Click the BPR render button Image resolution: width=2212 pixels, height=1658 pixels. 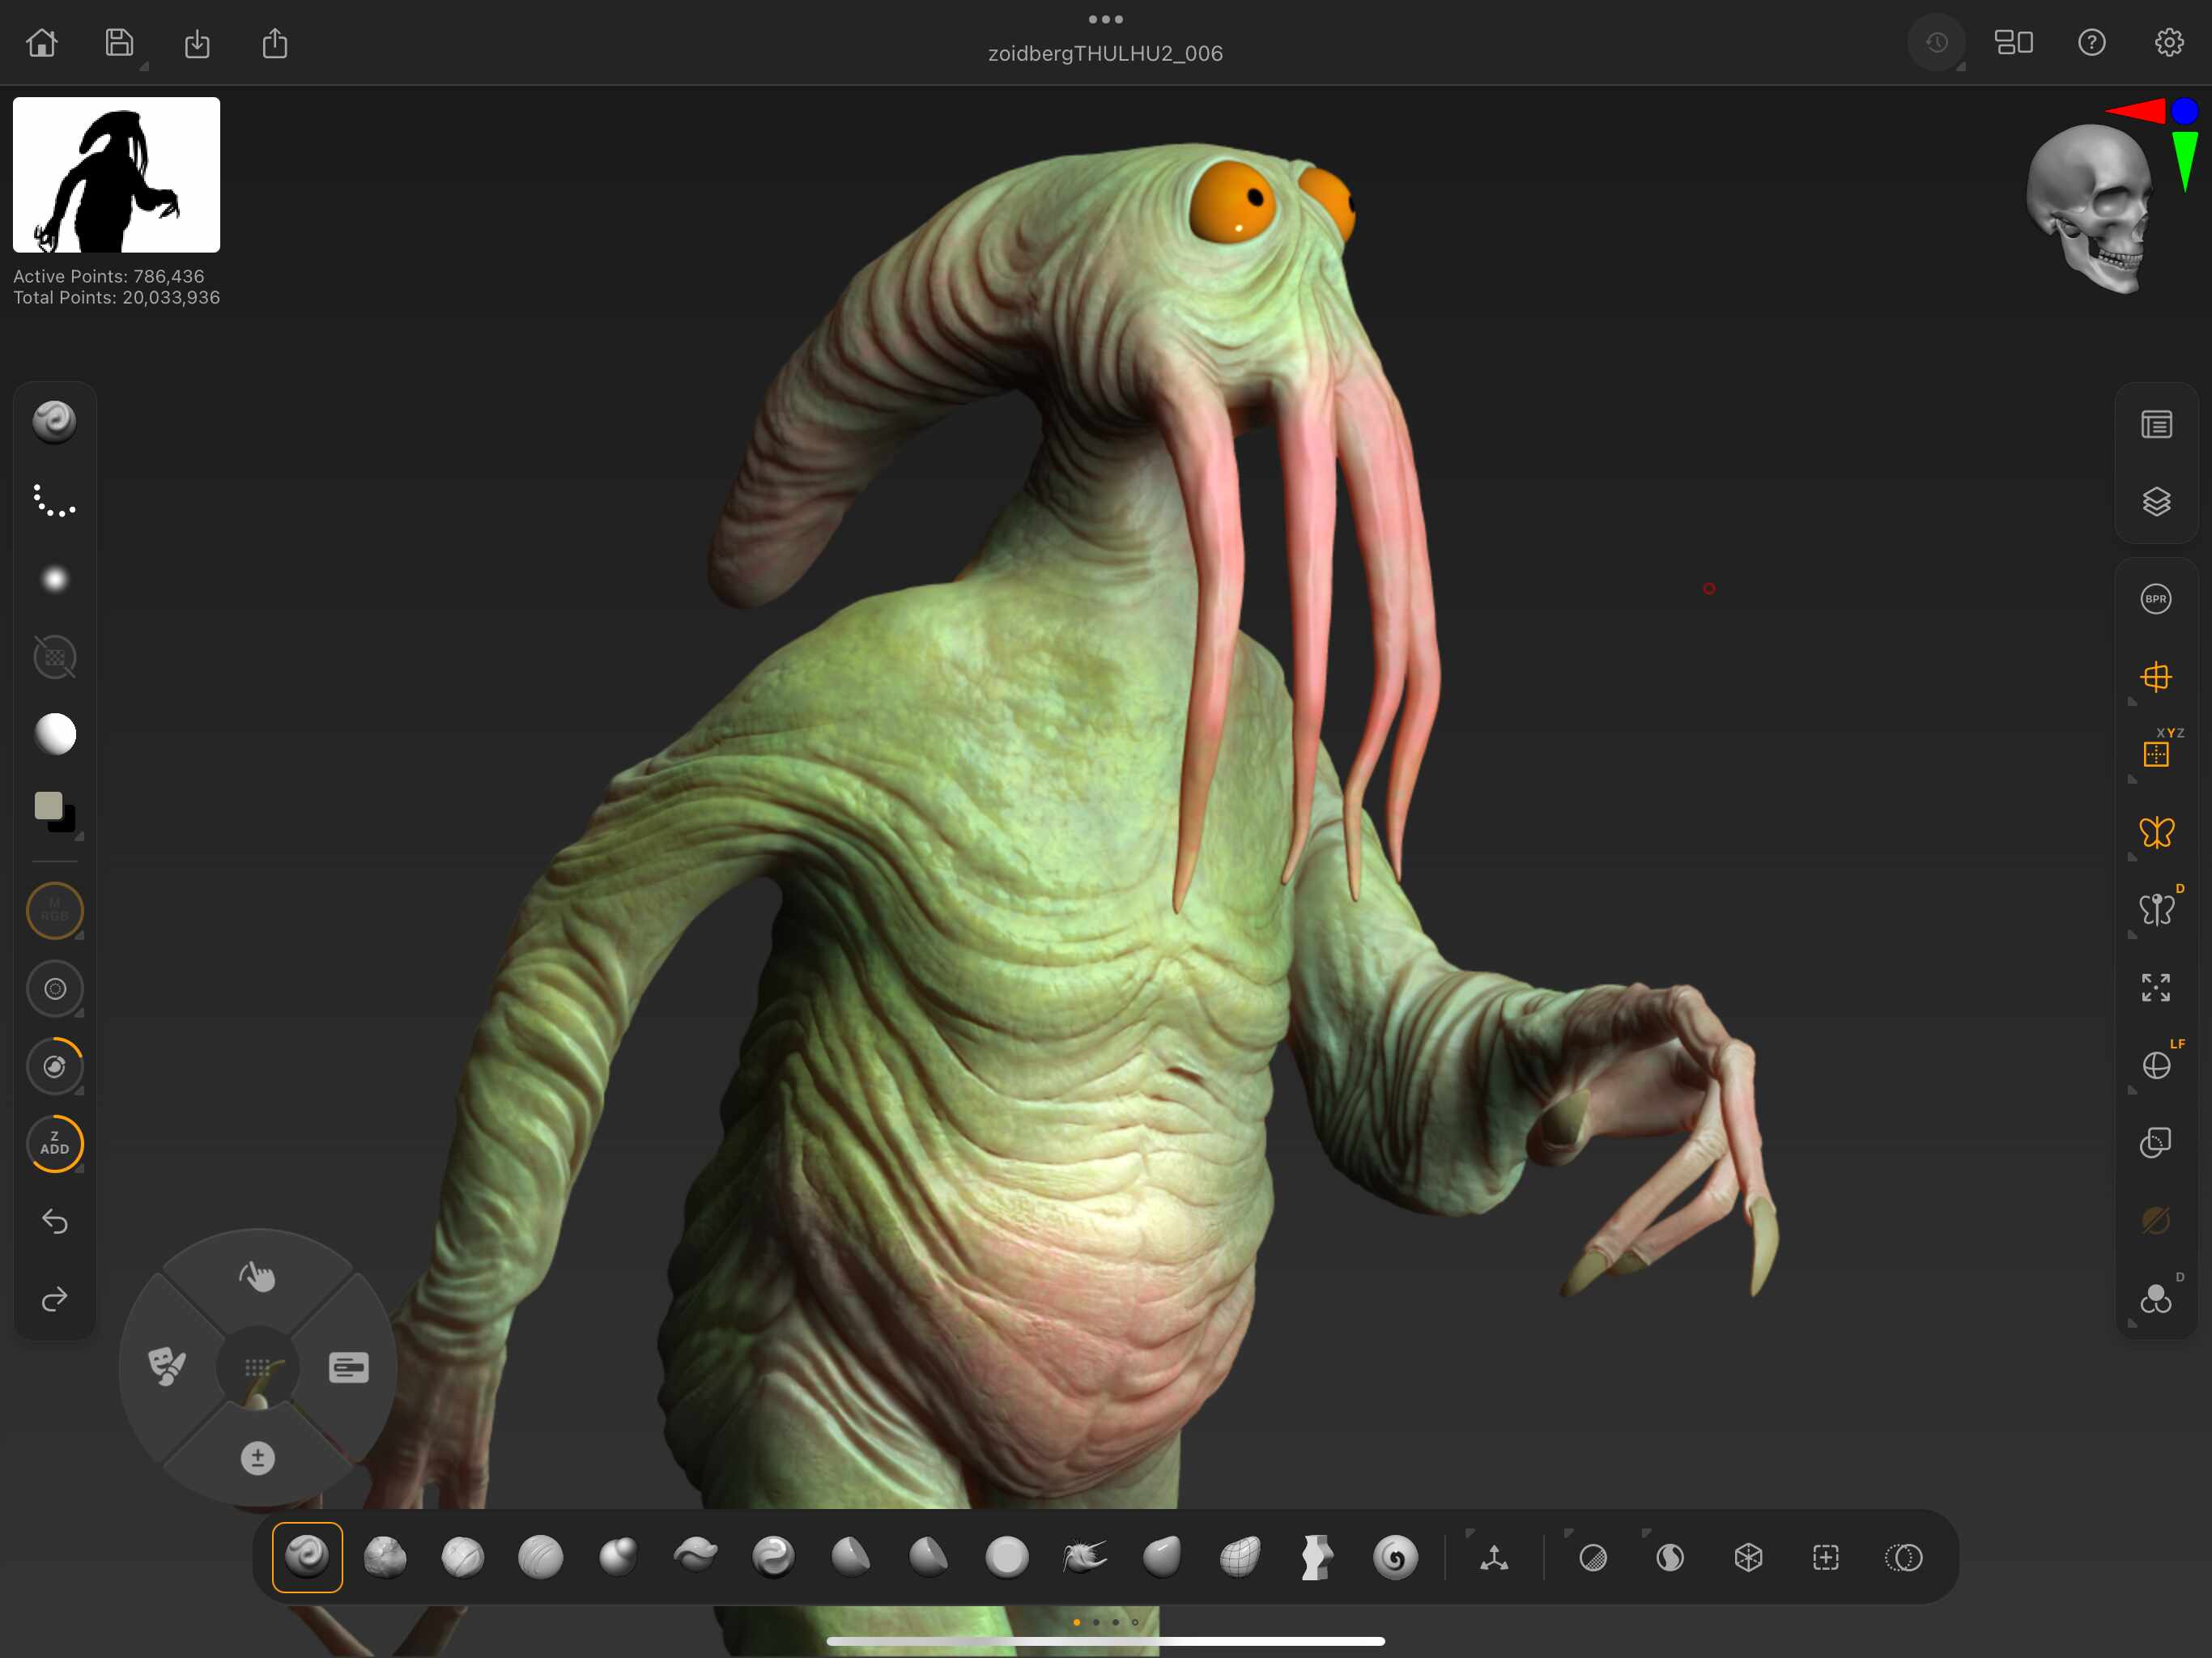pyautogui.click(x=2156, y=599)
